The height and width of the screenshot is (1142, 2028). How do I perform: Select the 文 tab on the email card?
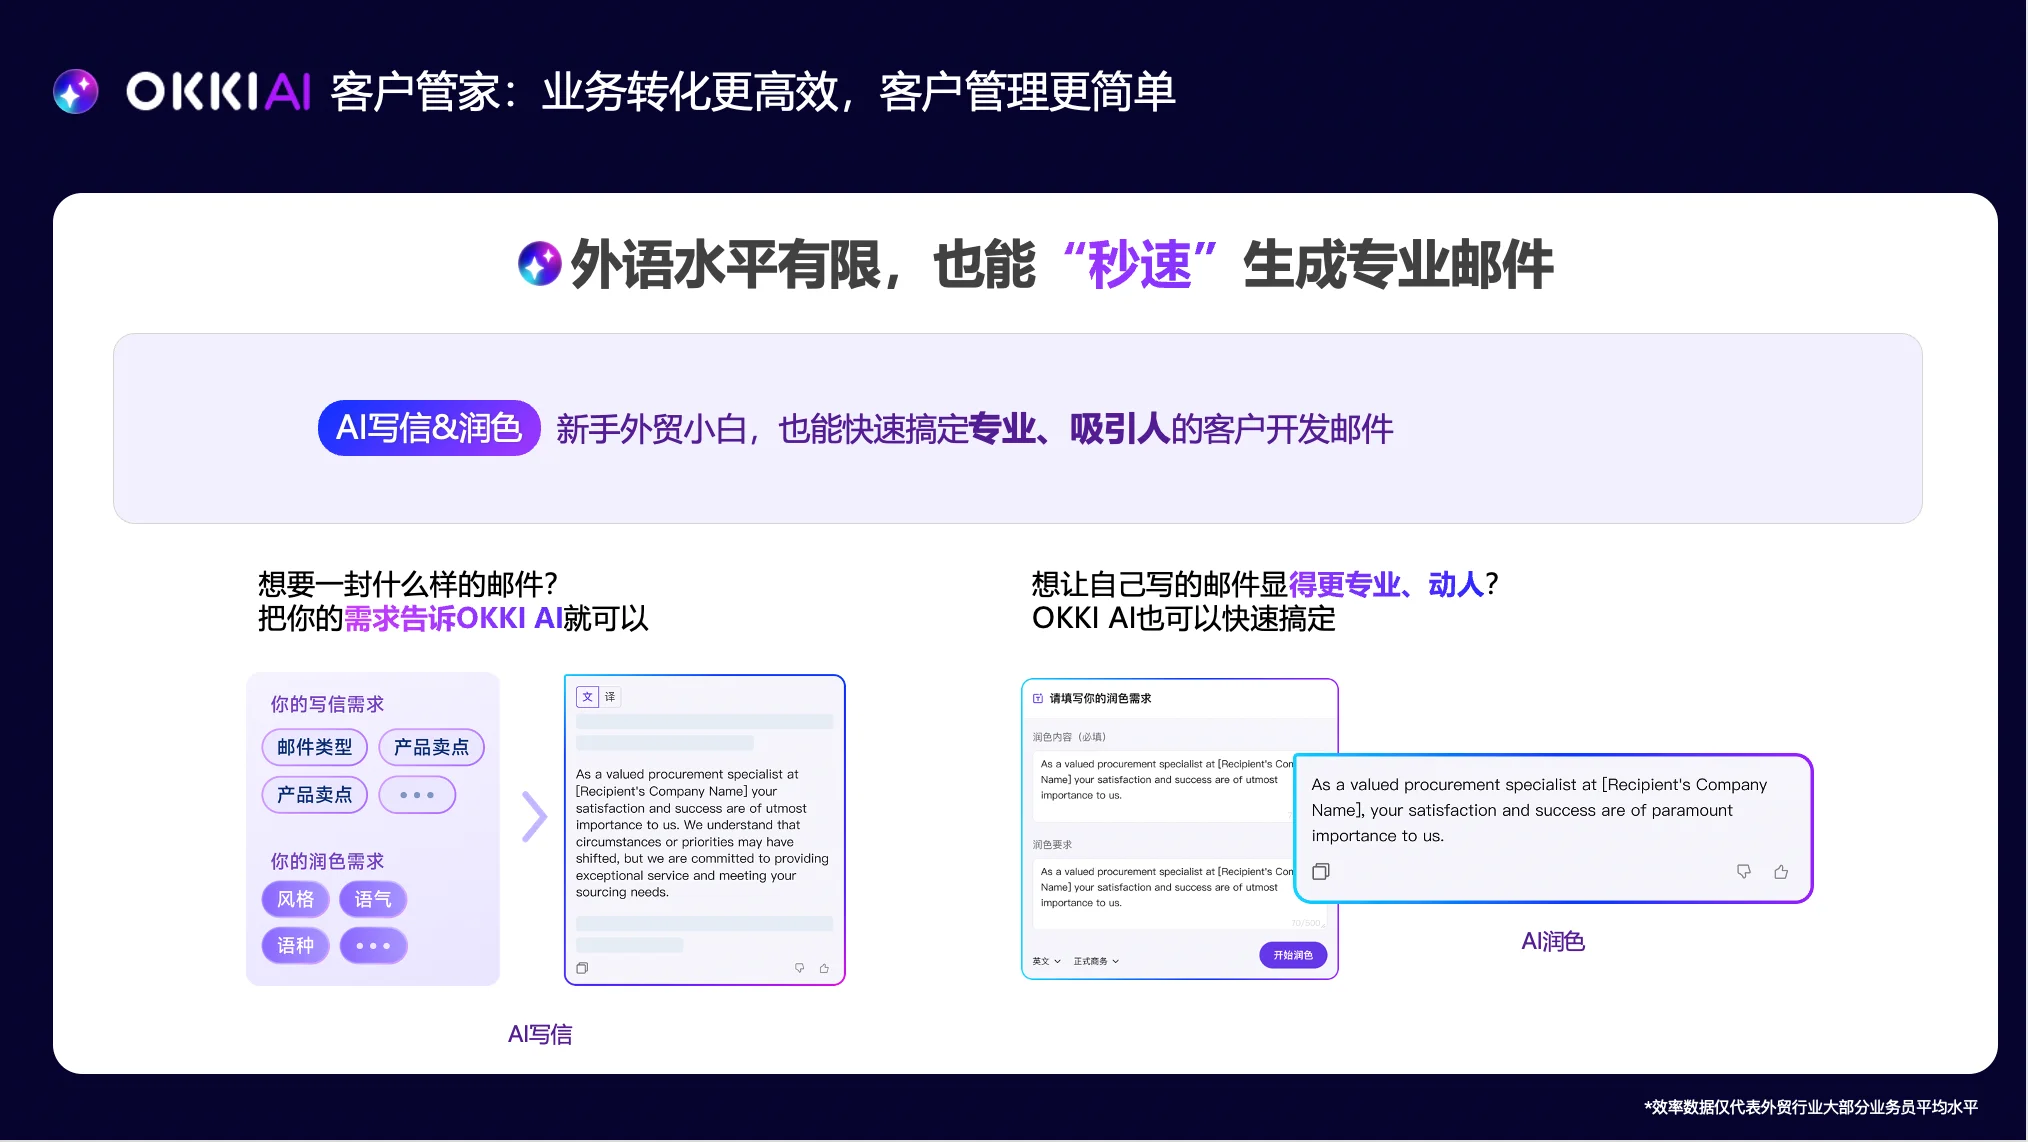click(588, 697)
